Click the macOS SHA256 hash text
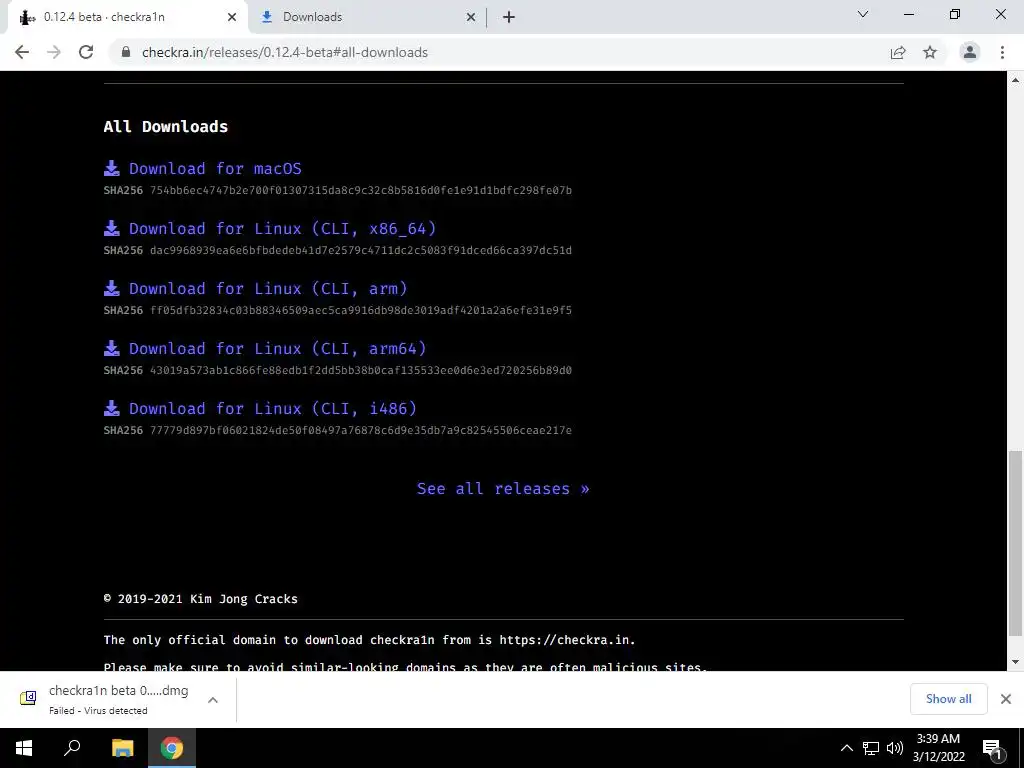Viewport: 1024px width, 768px height. point(360,190)
